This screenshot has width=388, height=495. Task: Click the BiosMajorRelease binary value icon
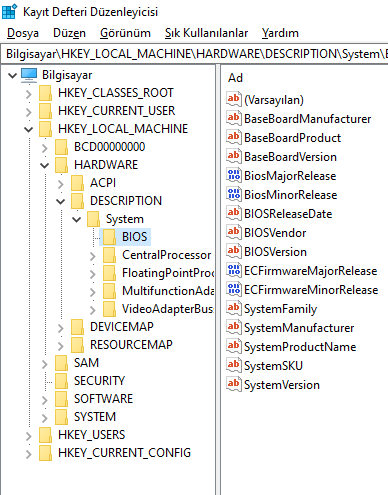(234, 175)
